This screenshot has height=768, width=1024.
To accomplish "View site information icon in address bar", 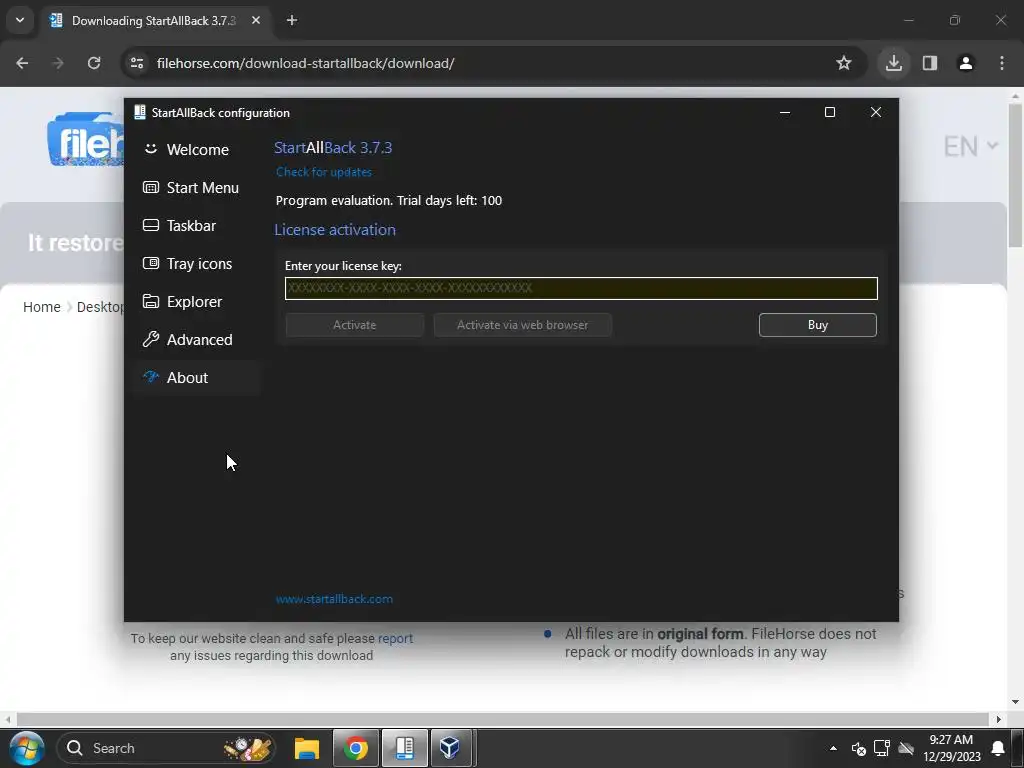I will [137, 63].
